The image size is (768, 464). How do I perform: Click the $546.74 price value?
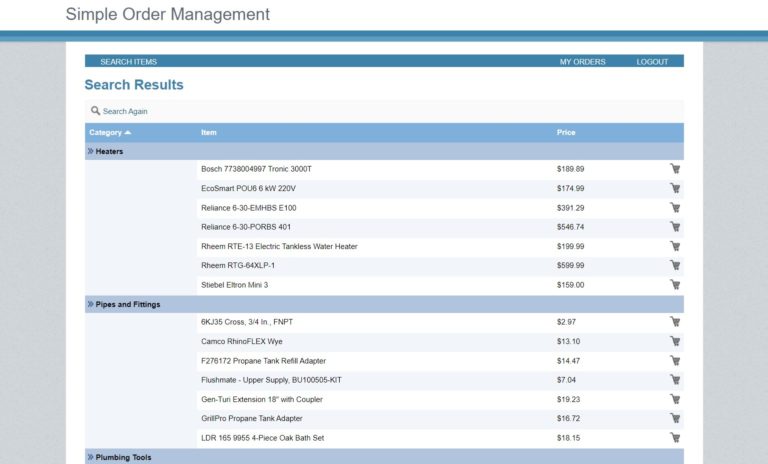click(x=570, y=227)
